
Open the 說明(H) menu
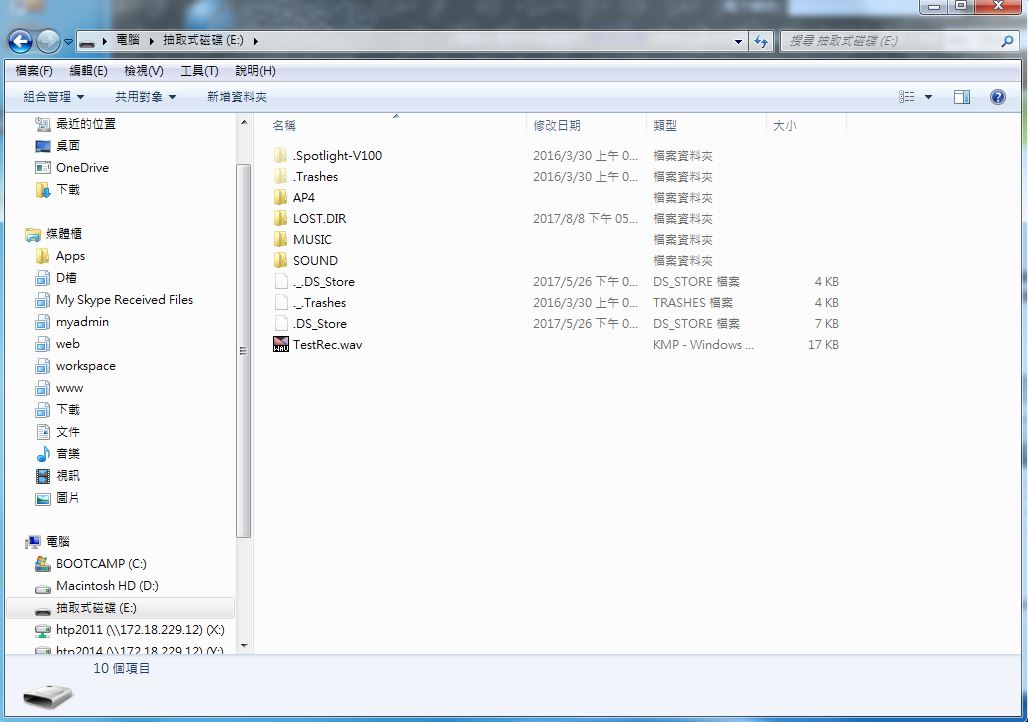[x=255, y=71]
